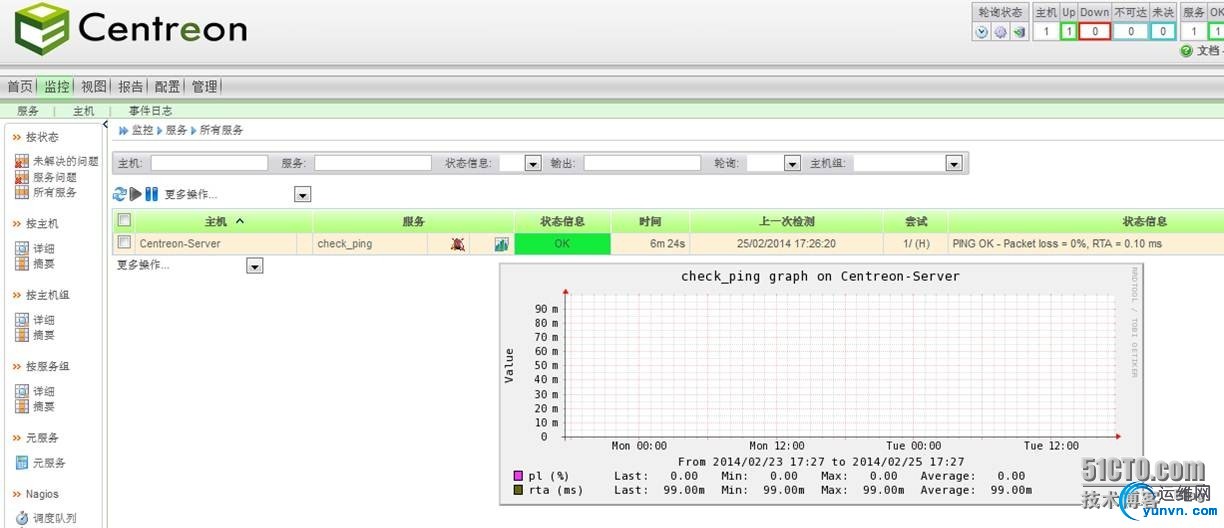This screenshot has height=528, width=1224.
Task: Open the check_ping service link
Action: click(x=345, y=243)
